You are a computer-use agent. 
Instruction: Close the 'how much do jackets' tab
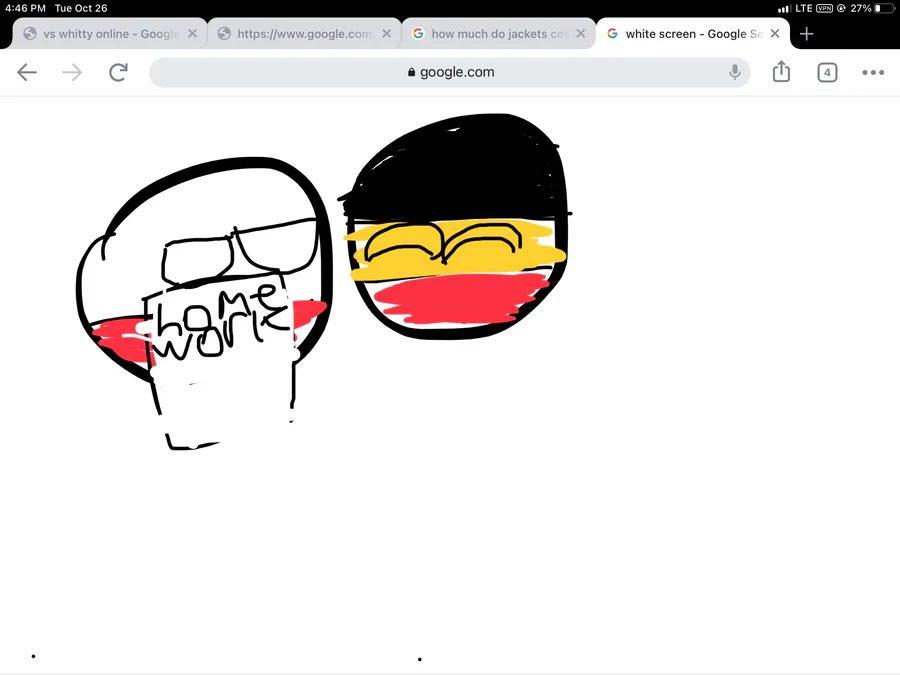point(581,34)
